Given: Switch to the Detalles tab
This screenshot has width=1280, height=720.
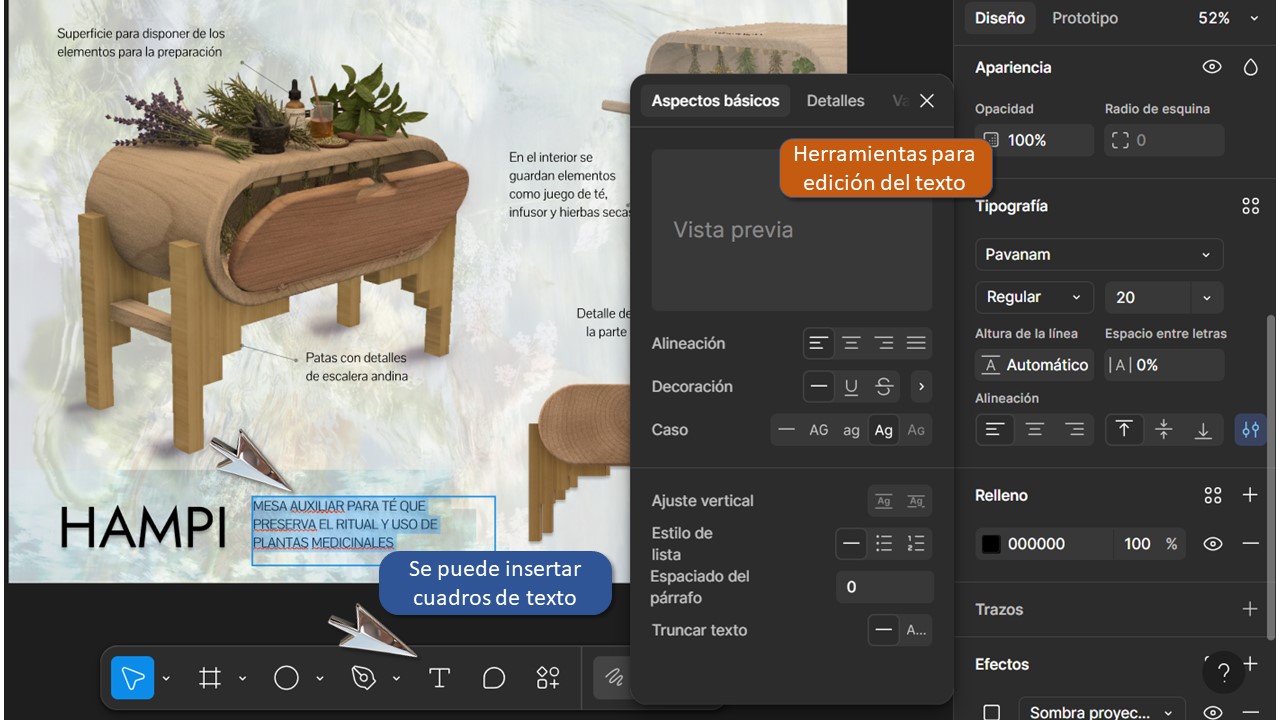Looking at the screenshot, I should (835, 101).
